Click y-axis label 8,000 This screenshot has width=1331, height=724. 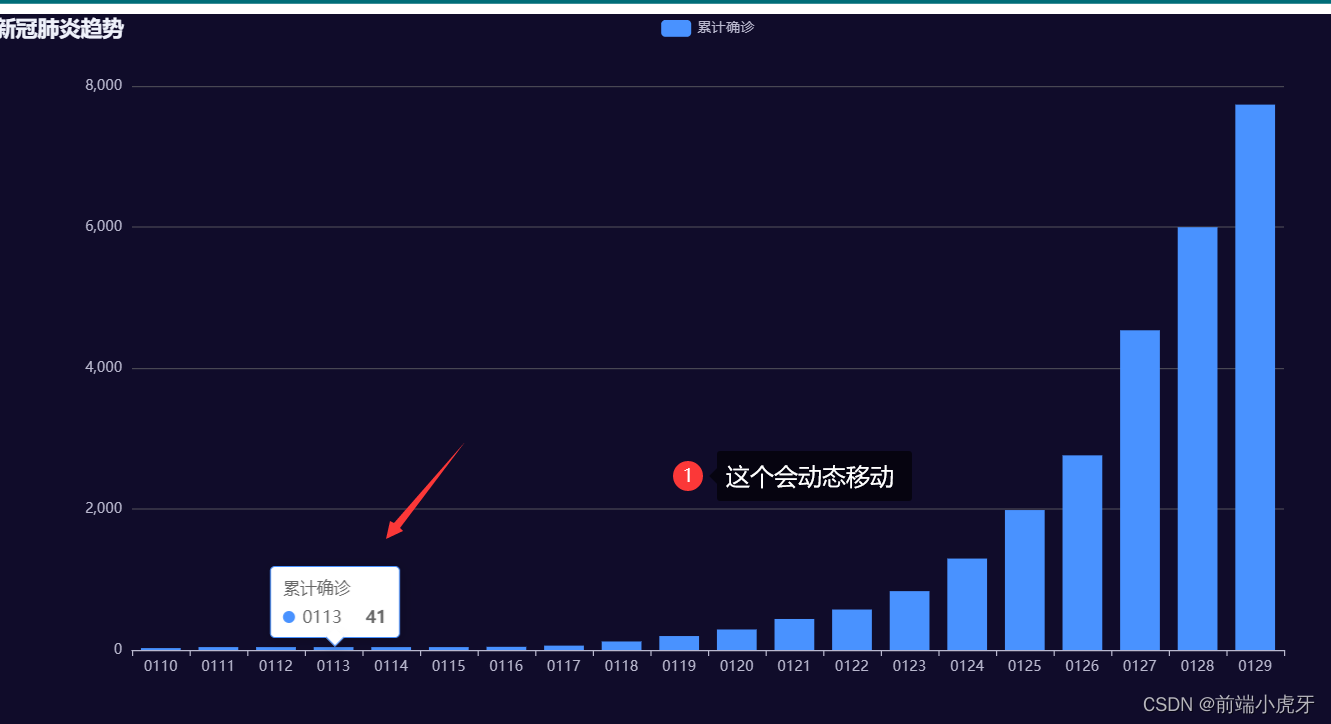pyautogui.click(x=104, y=86)
